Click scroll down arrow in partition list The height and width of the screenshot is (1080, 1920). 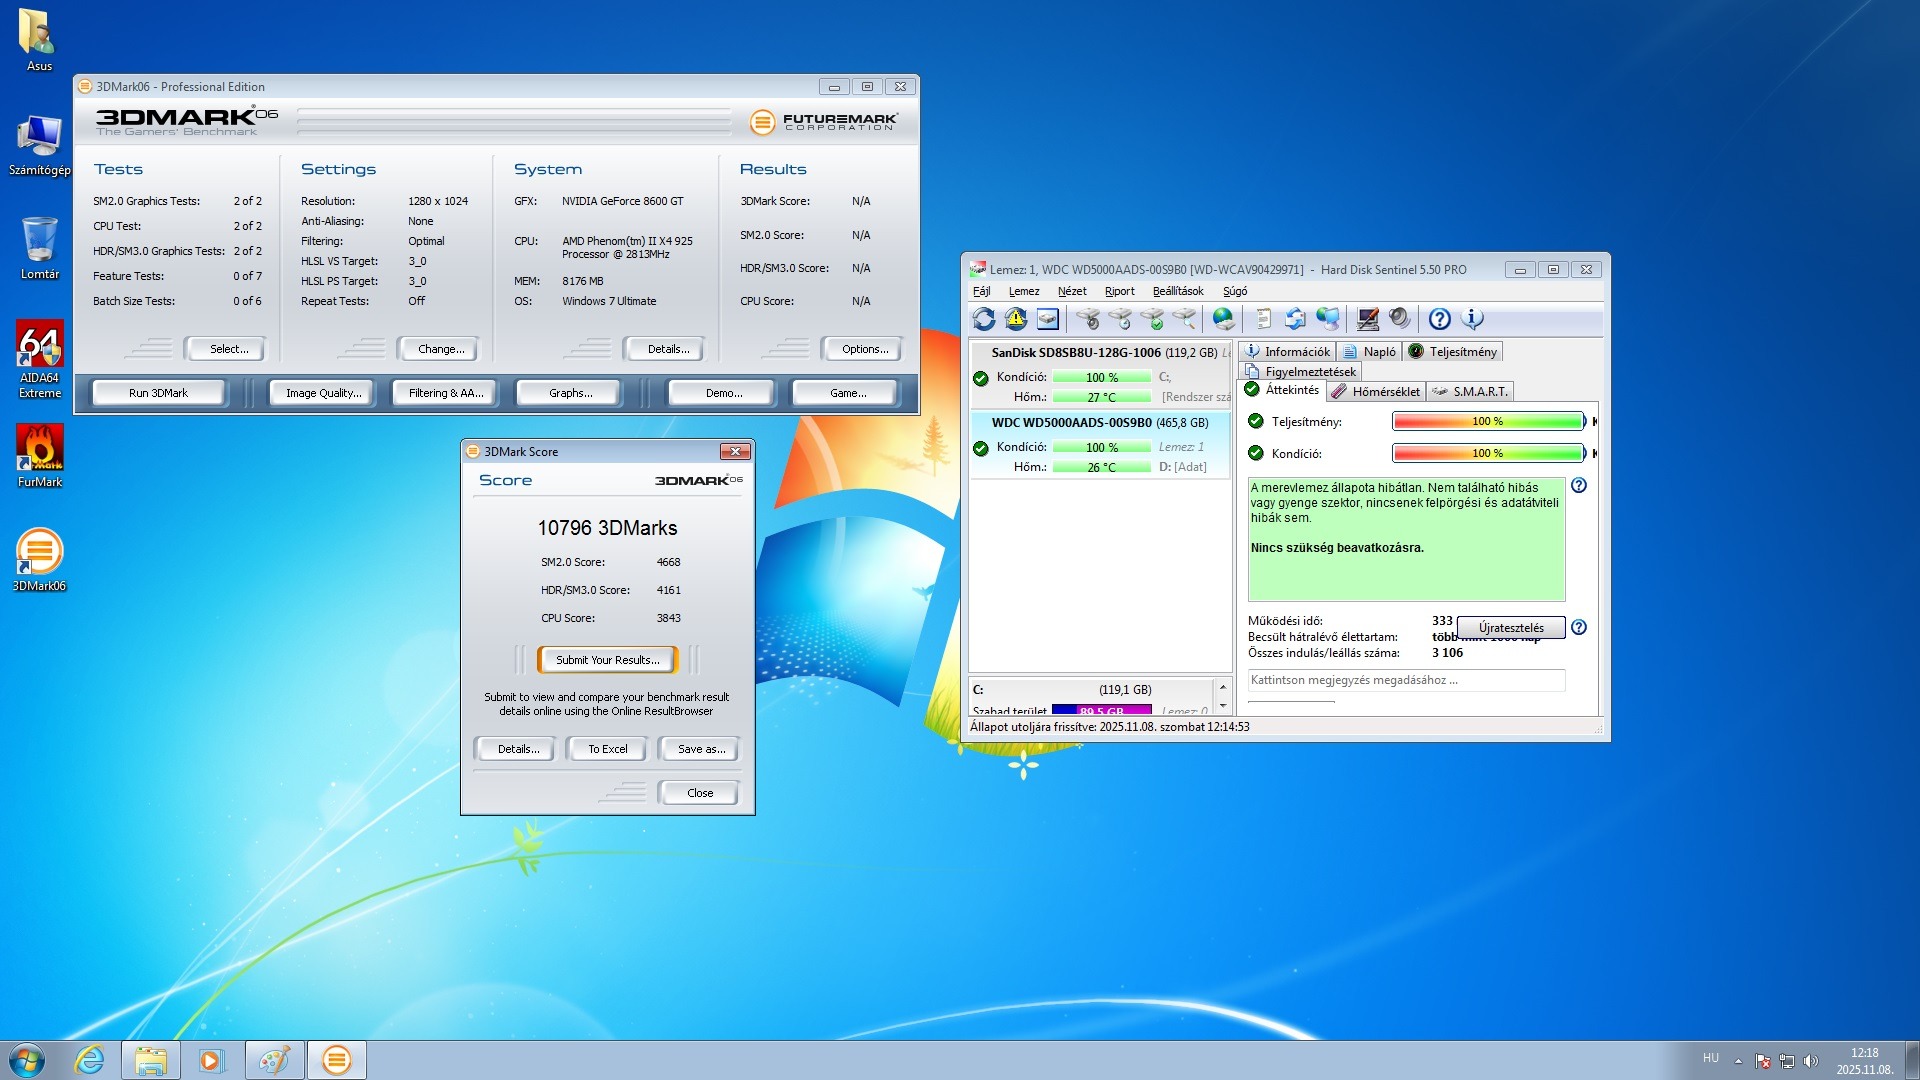click(1222, 706)
